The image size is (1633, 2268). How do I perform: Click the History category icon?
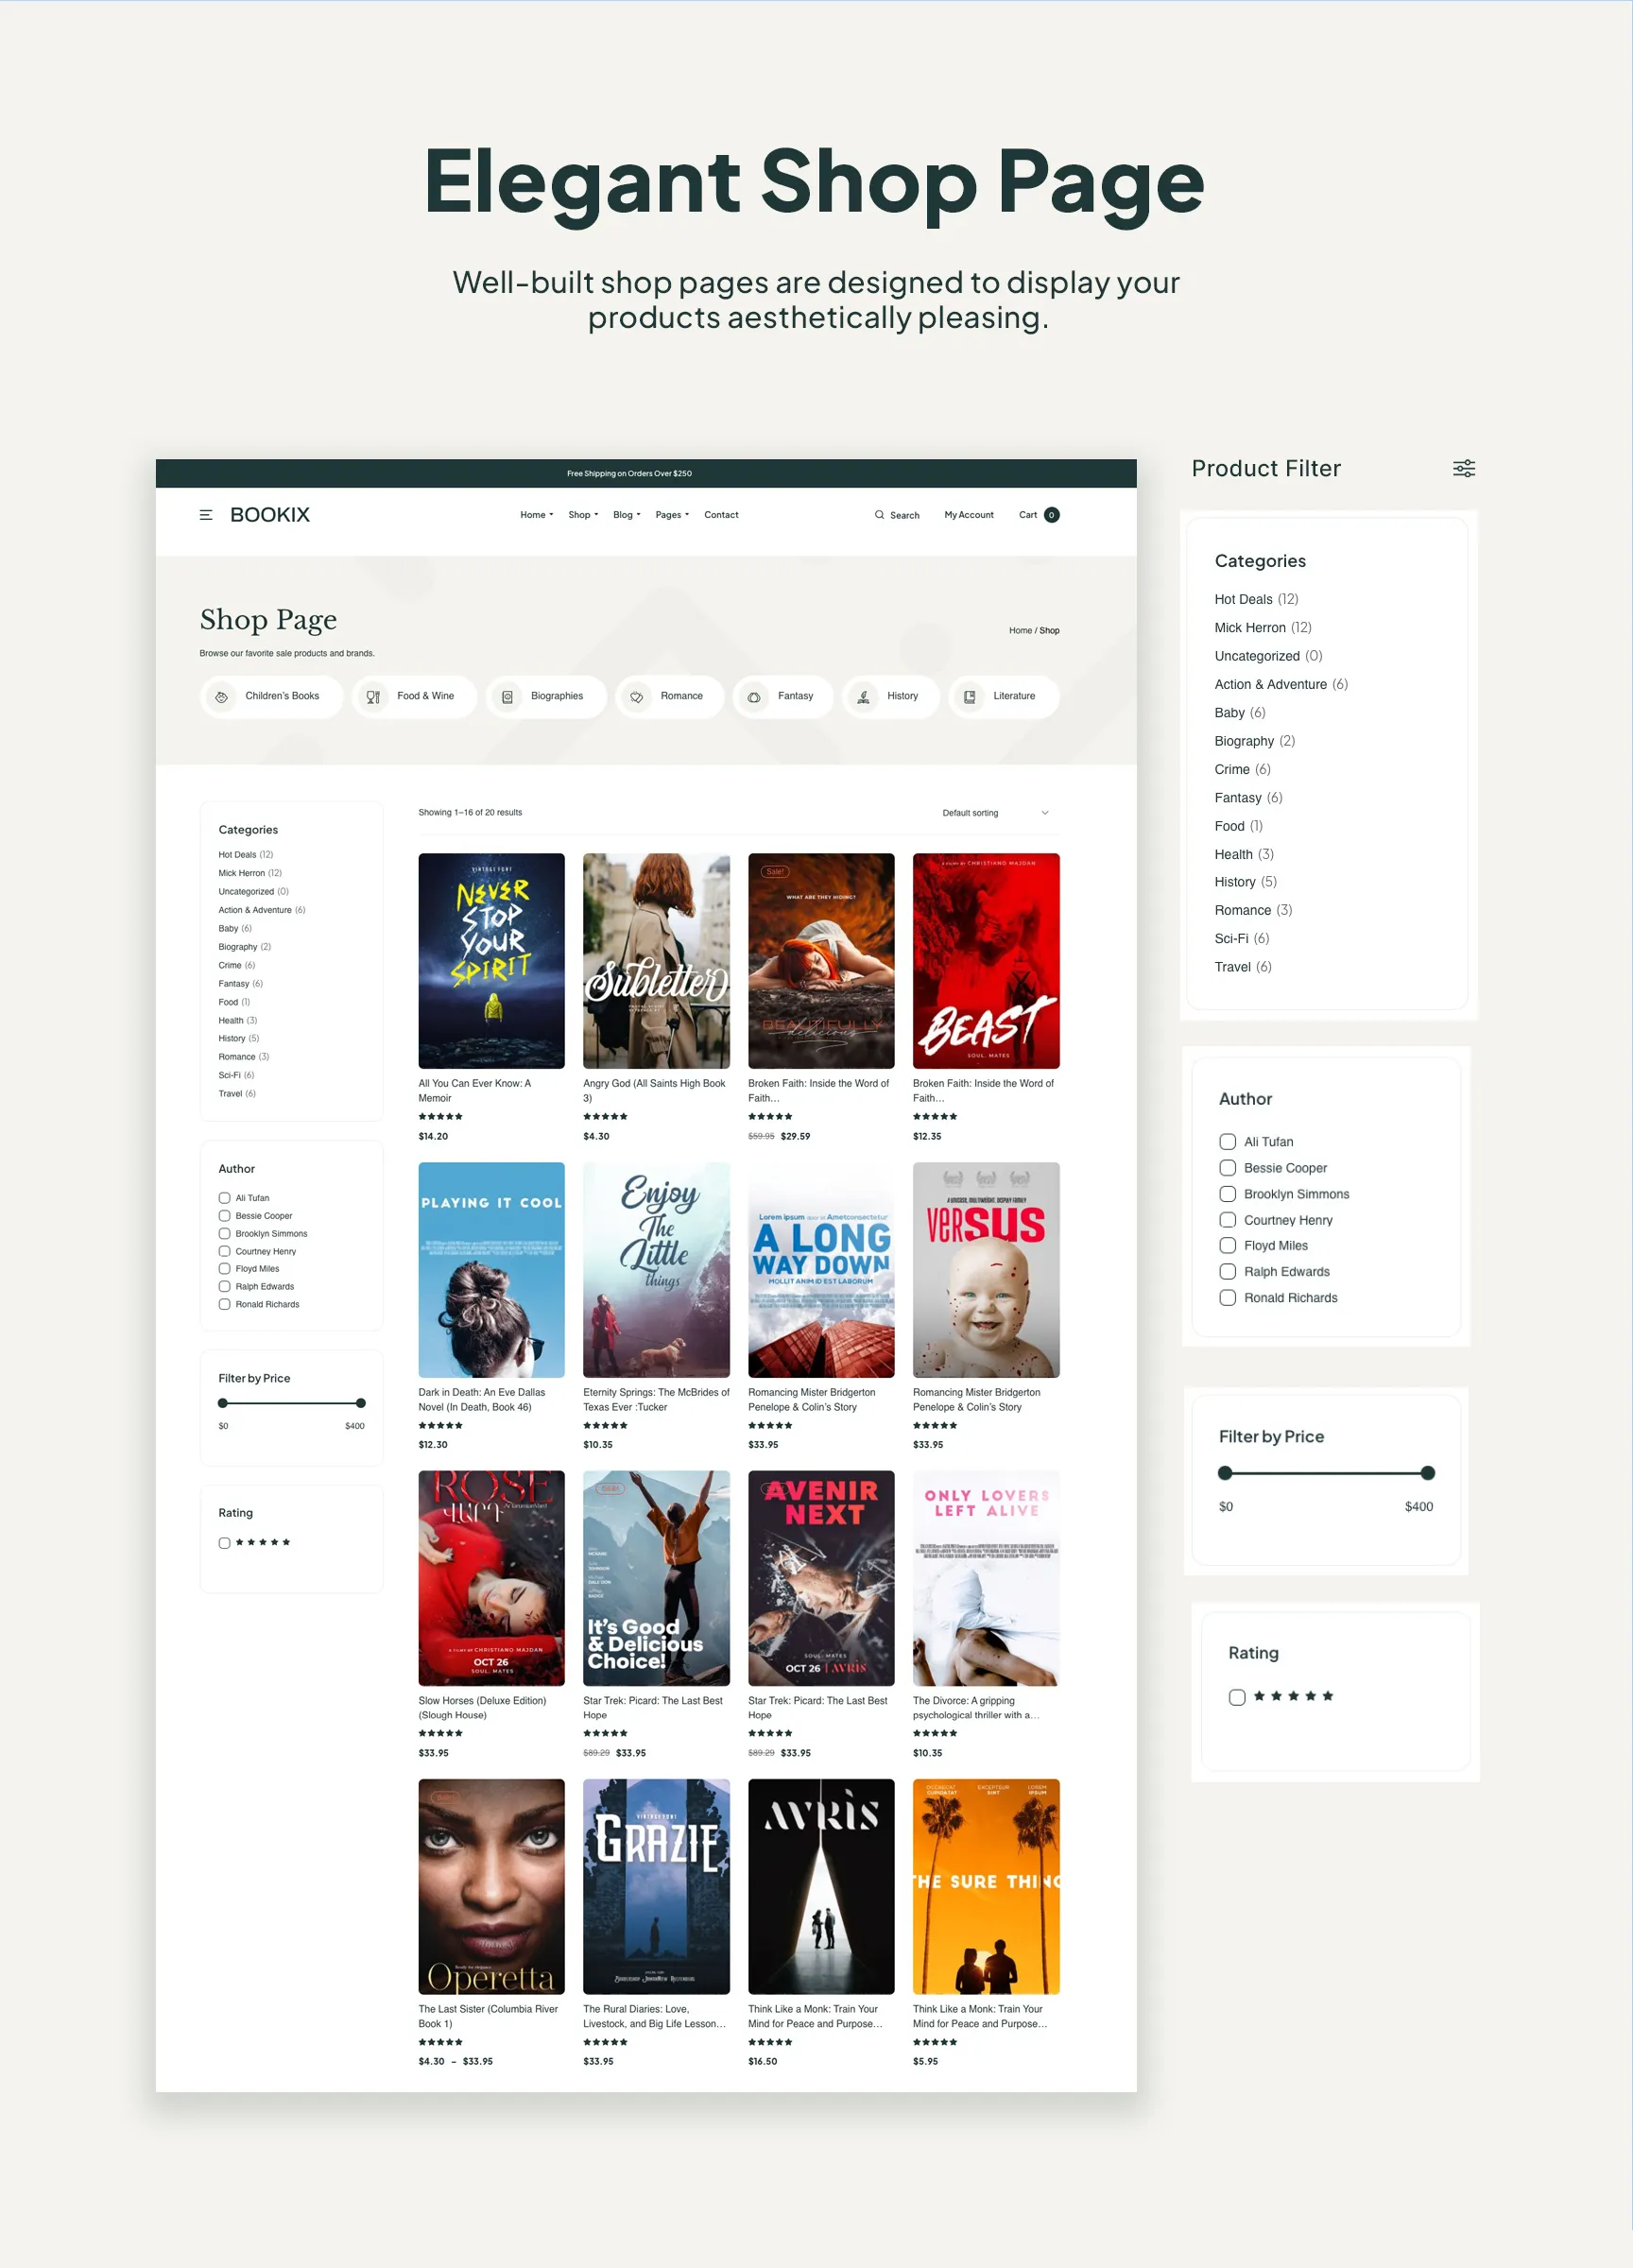[863, 696]
